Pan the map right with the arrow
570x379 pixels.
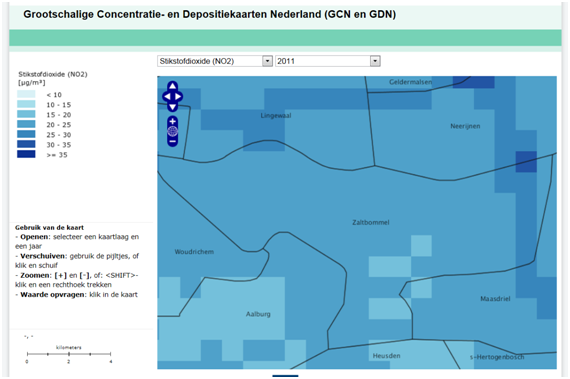click(x=178, y=97)
